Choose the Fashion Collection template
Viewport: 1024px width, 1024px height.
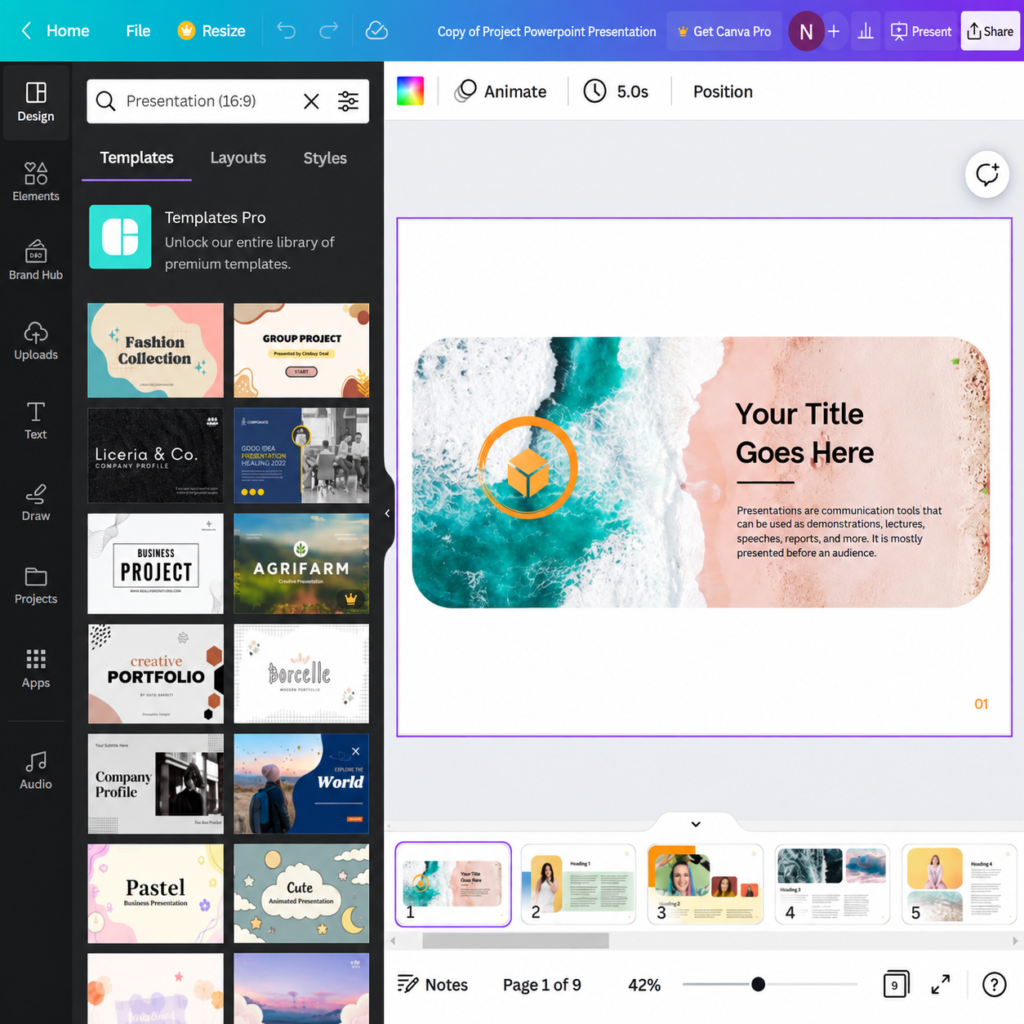155,350
